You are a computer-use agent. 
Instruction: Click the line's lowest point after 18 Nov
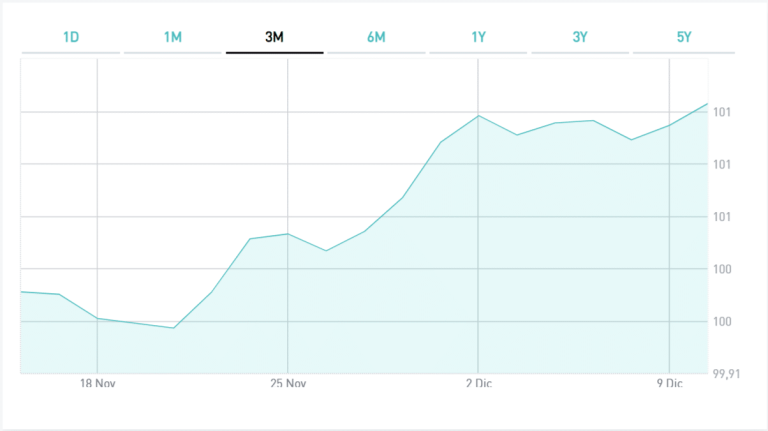(x=174, y=328)
